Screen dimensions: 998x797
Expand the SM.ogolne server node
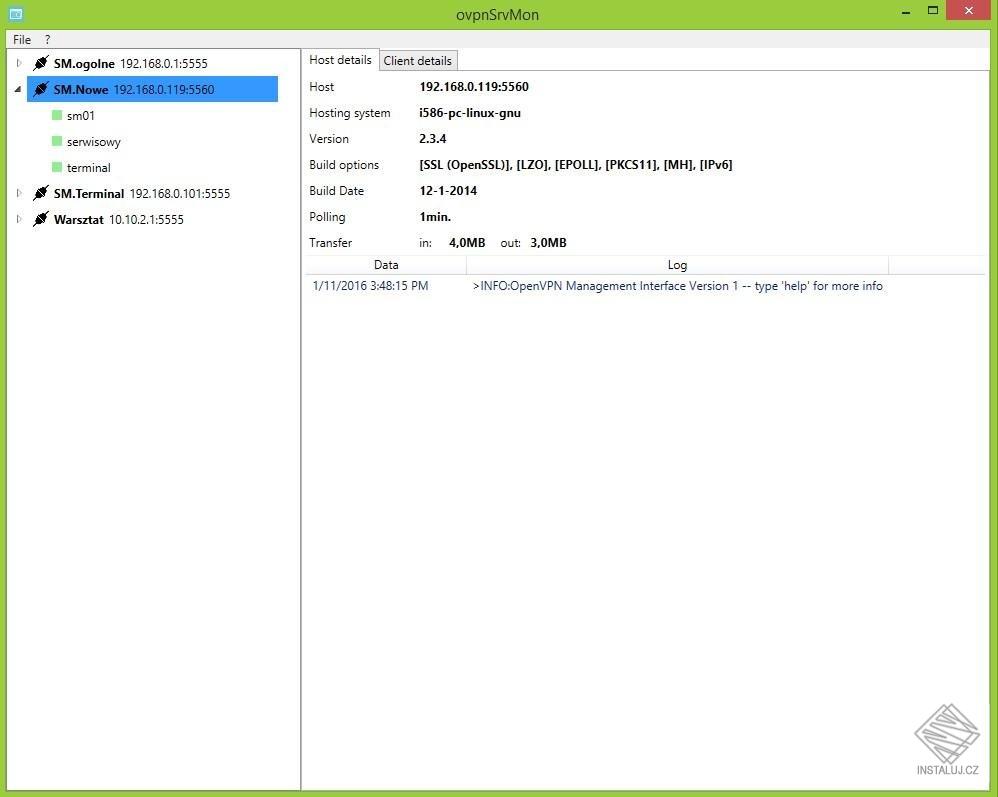(18, 63)
